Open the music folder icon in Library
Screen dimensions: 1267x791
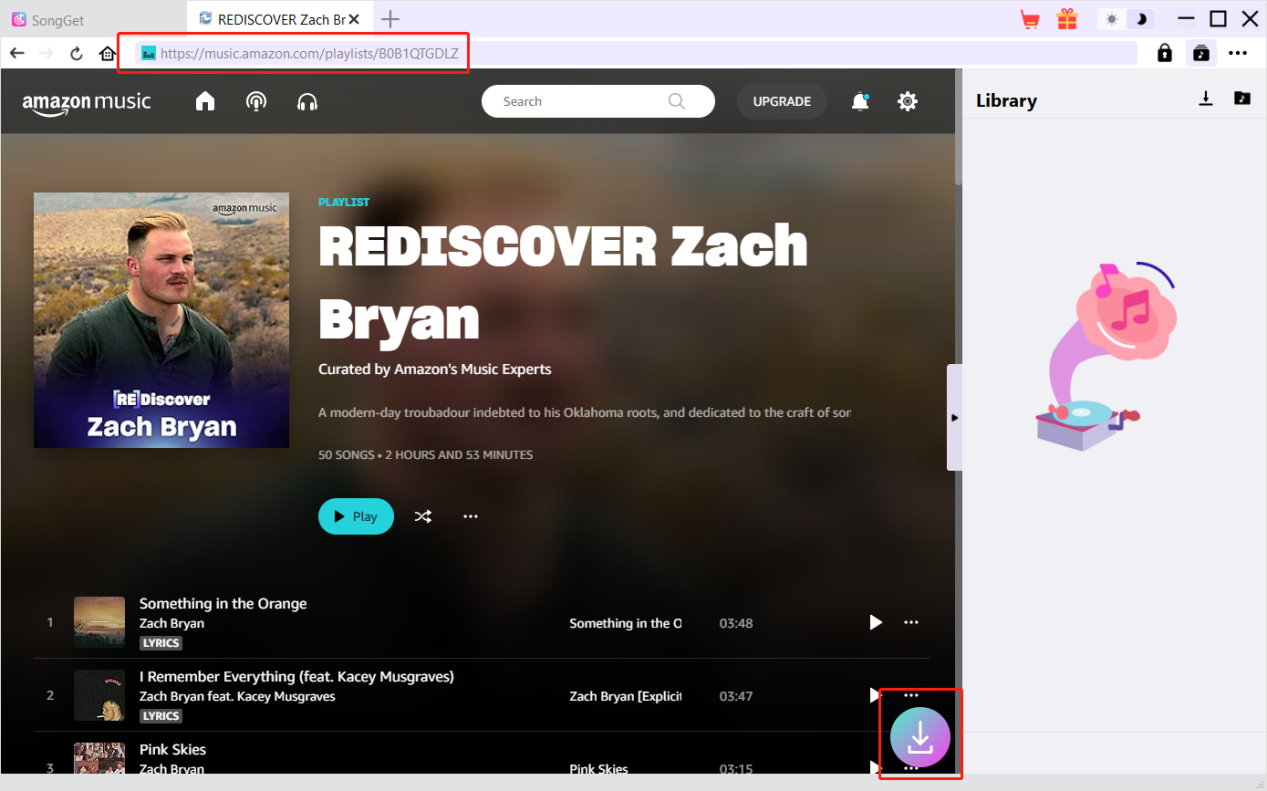(1242, 98)
